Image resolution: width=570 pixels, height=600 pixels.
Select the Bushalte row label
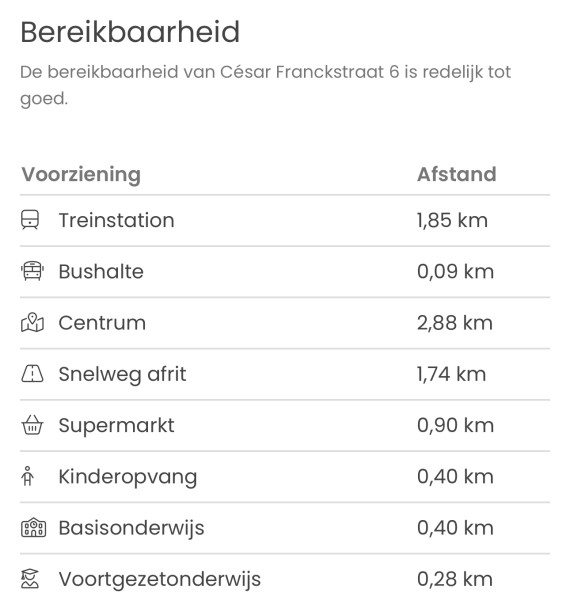pyautogui.click(x=101, y=272)
